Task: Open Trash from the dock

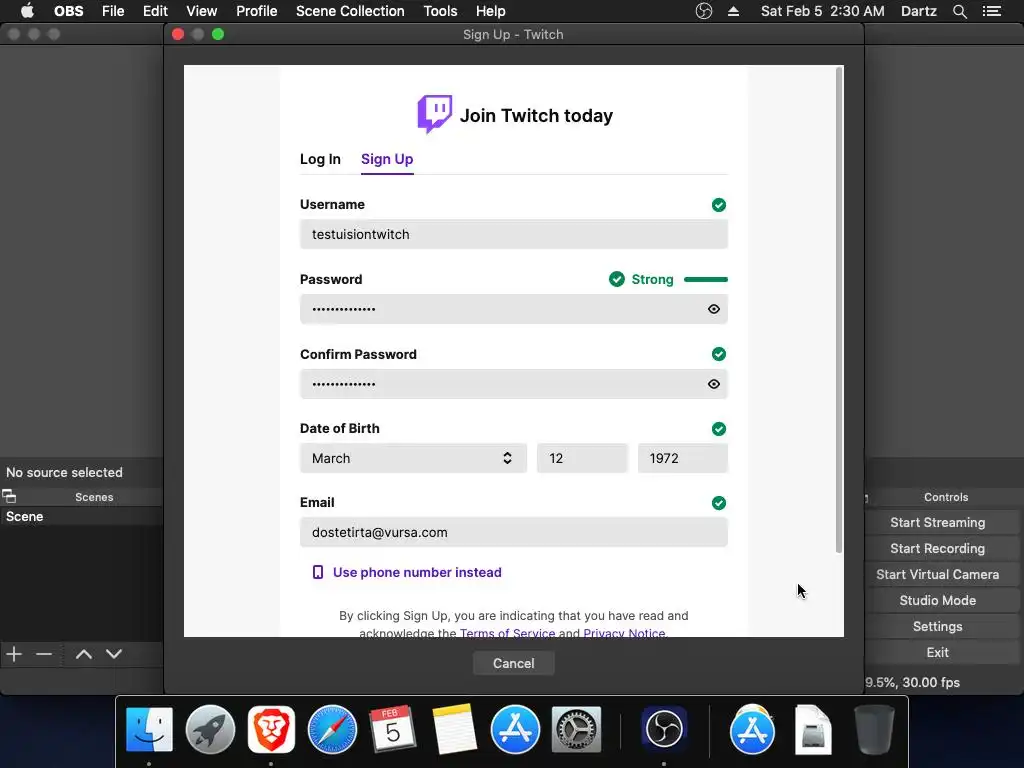Action: point(874,729)
